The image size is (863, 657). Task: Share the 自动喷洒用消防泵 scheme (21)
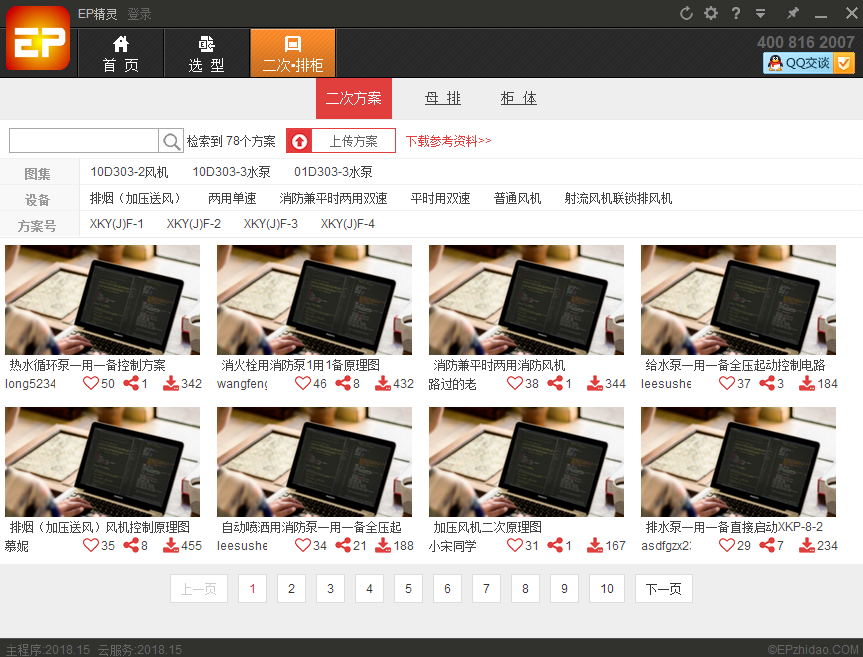pos(343,545)
